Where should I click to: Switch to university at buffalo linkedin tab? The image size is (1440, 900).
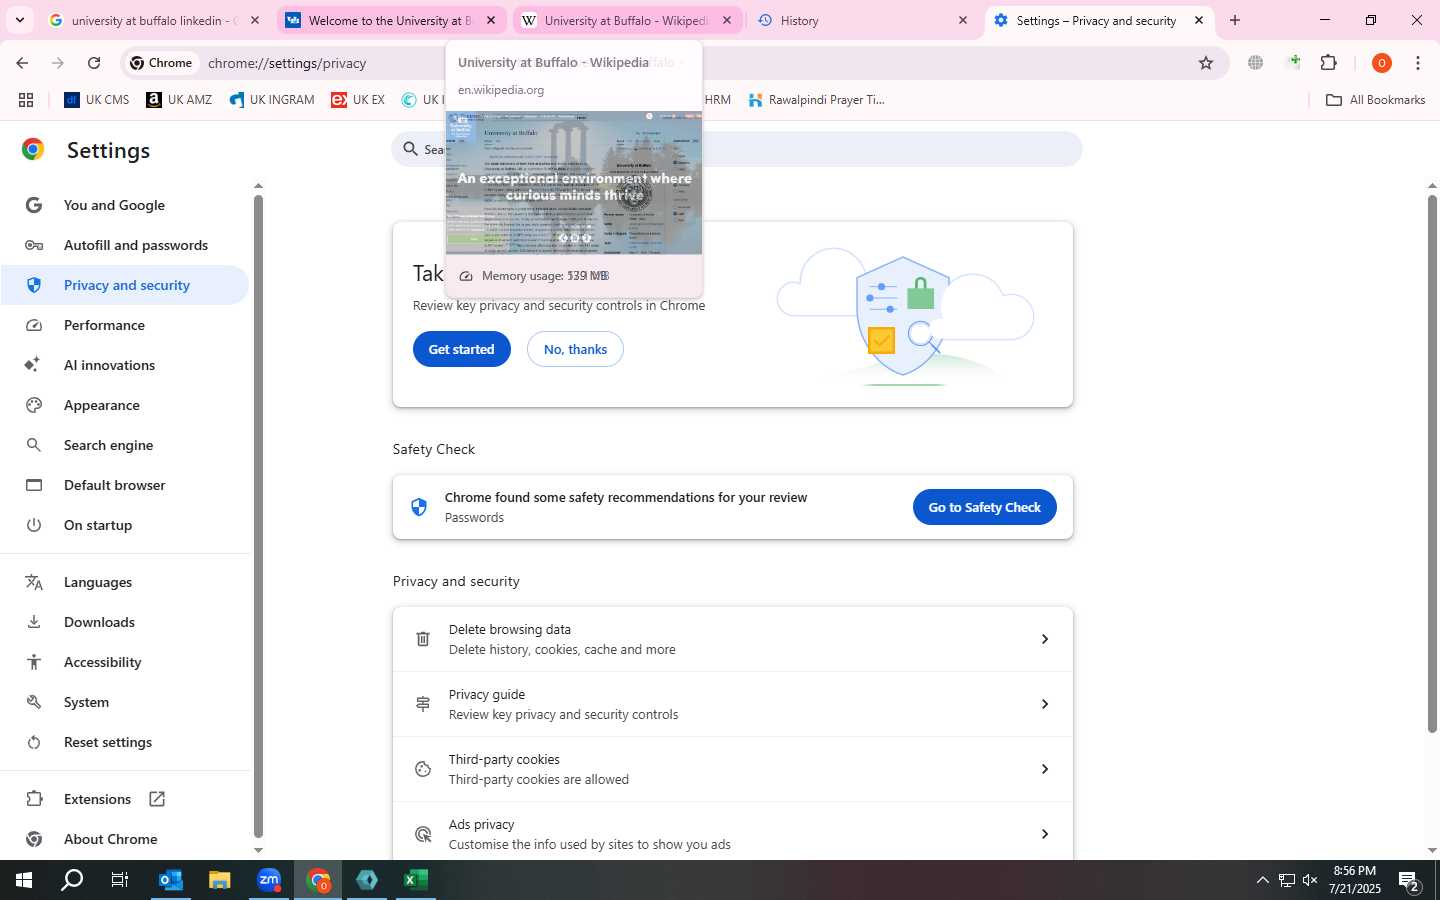pos(153,20)
